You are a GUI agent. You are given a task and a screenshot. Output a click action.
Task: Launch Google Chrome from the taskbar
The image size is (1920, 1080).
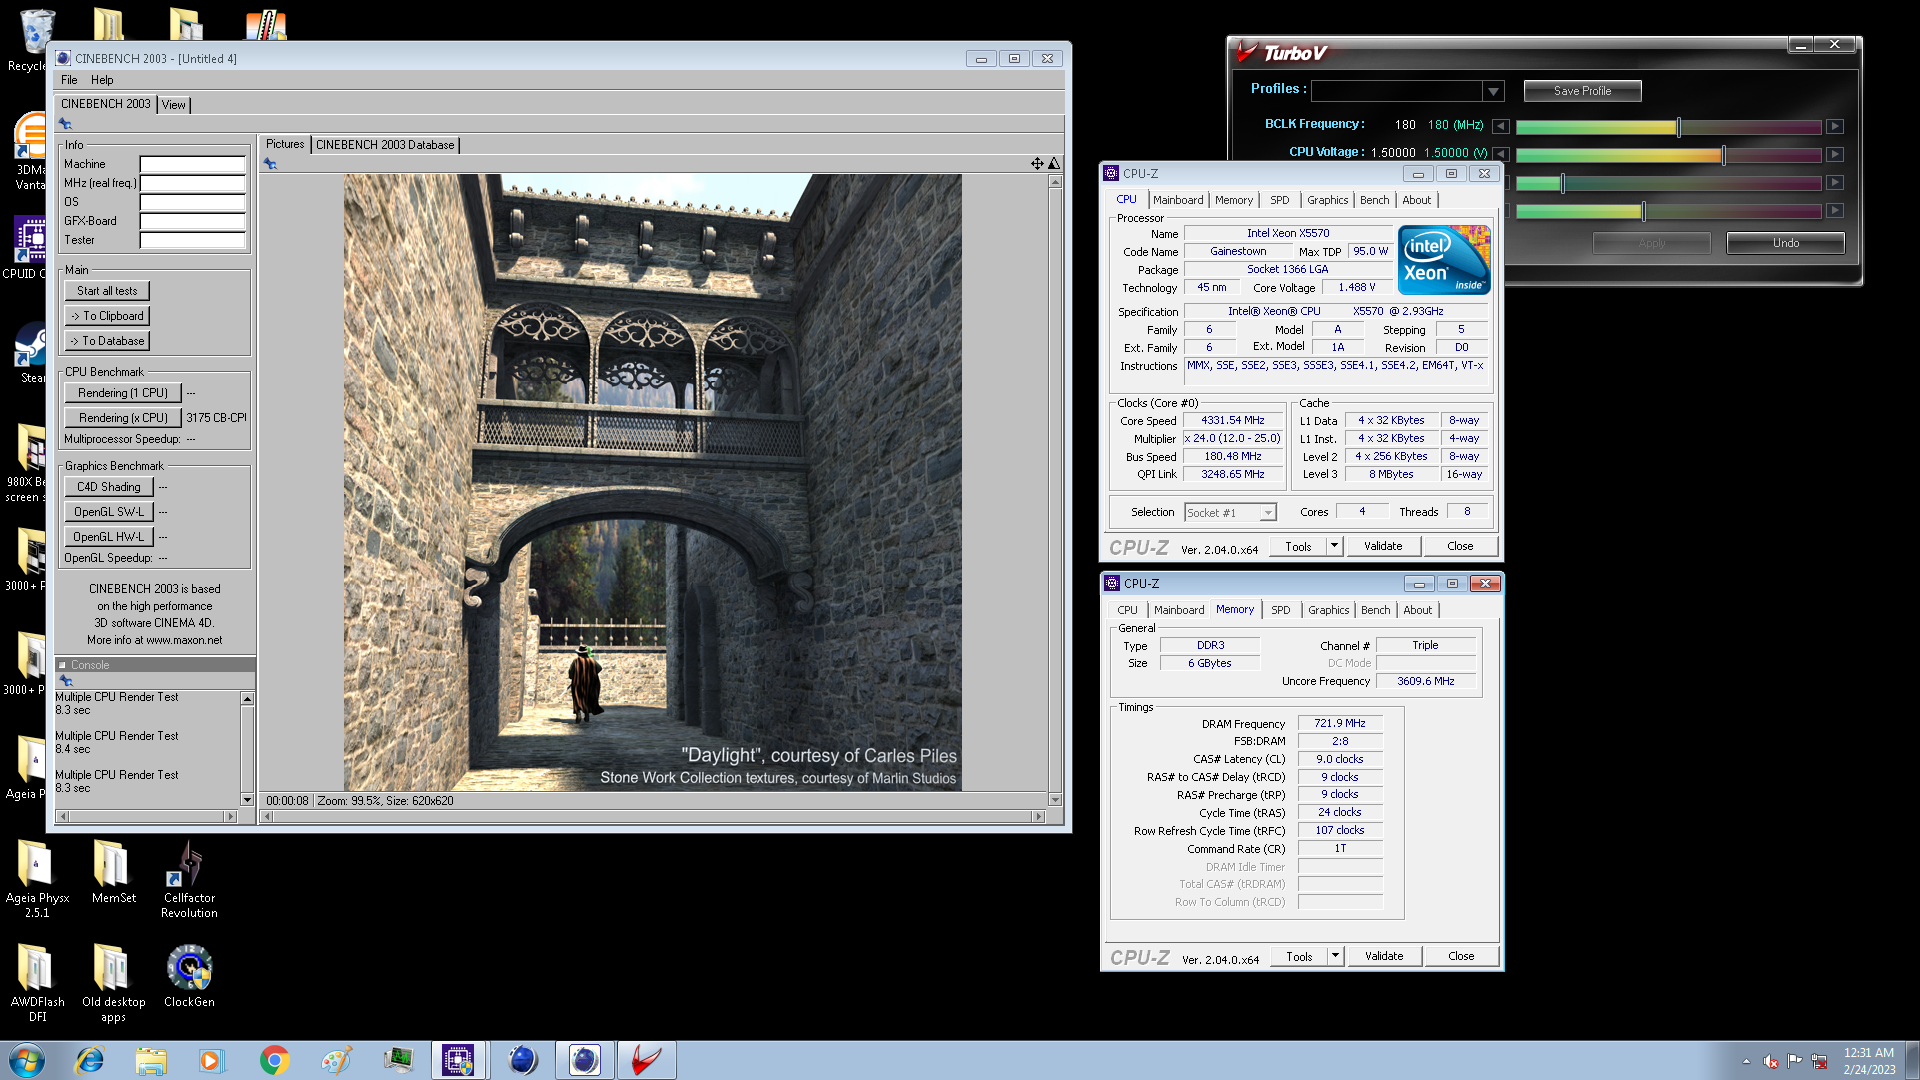[x=274, y=1060]
